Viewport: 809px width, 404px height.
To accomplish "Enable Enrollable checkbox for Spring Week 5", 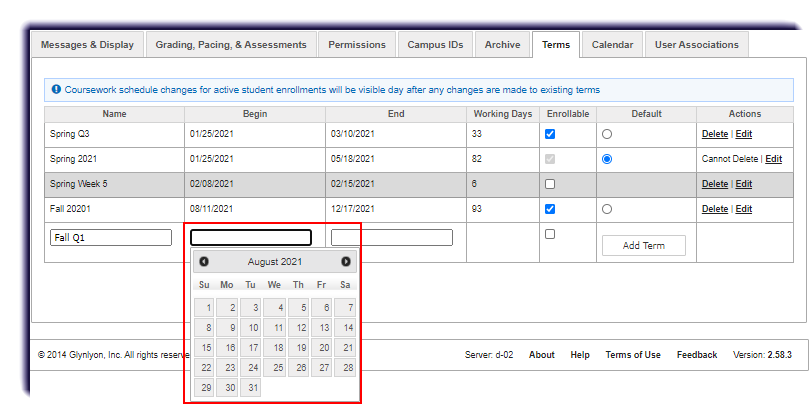I will click(549, 184).
